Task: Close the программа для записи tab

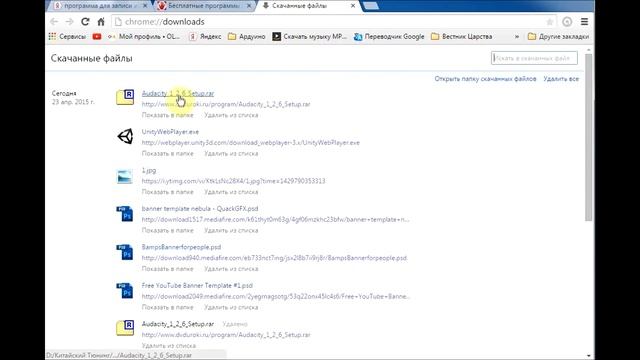Action: click(x=145, y=6)
